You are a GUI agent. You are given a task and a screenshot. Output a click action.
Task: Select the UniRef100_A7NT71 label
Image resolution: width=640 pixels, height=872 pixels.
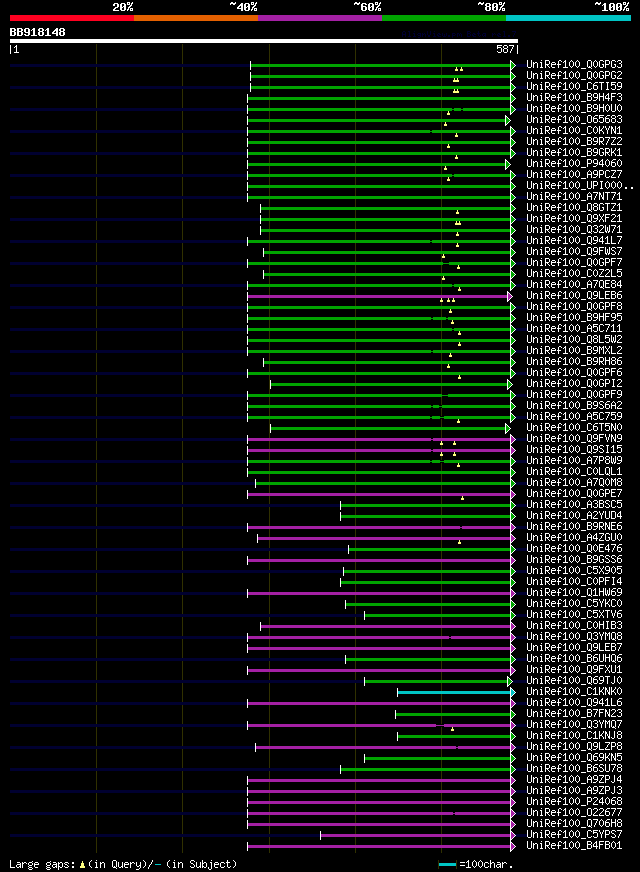574,197
